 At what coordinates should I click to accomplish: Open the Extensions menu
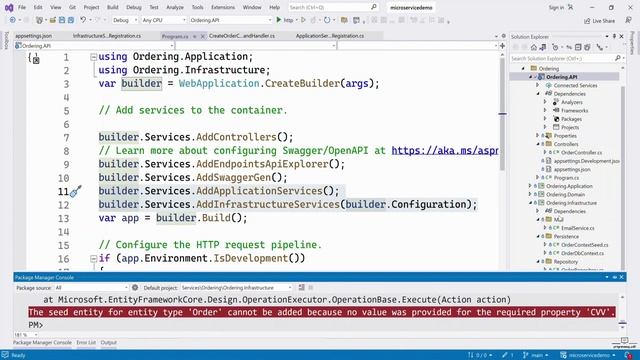(x=223, y=7)
